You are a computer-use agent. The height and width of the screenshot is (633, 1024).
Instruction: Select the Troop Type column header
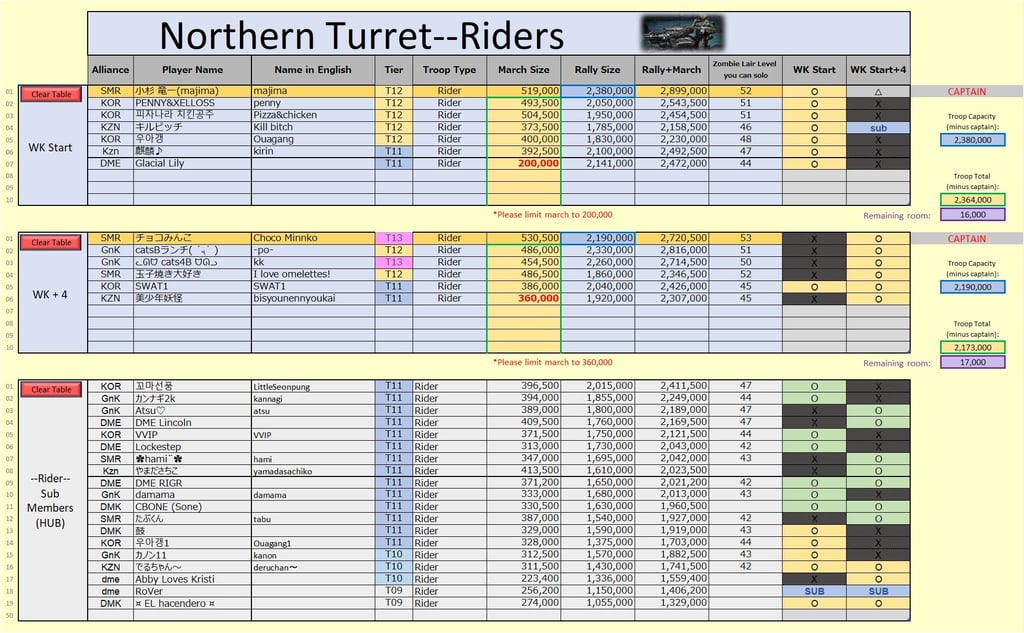(449, 70)
